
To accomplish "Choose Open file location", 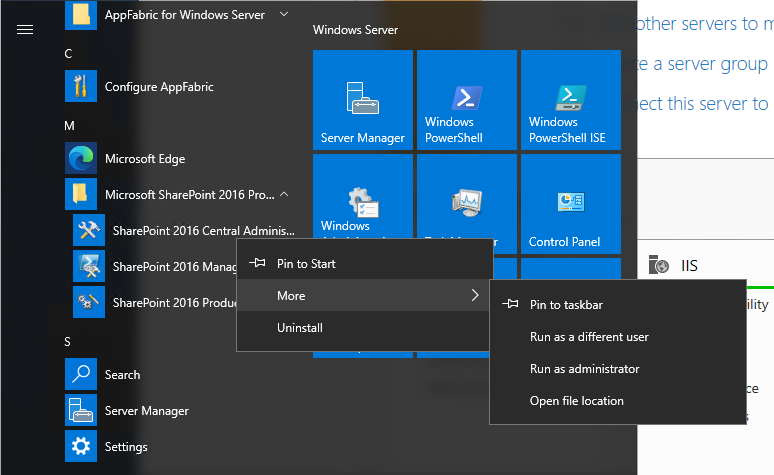I will pos(618,401).
